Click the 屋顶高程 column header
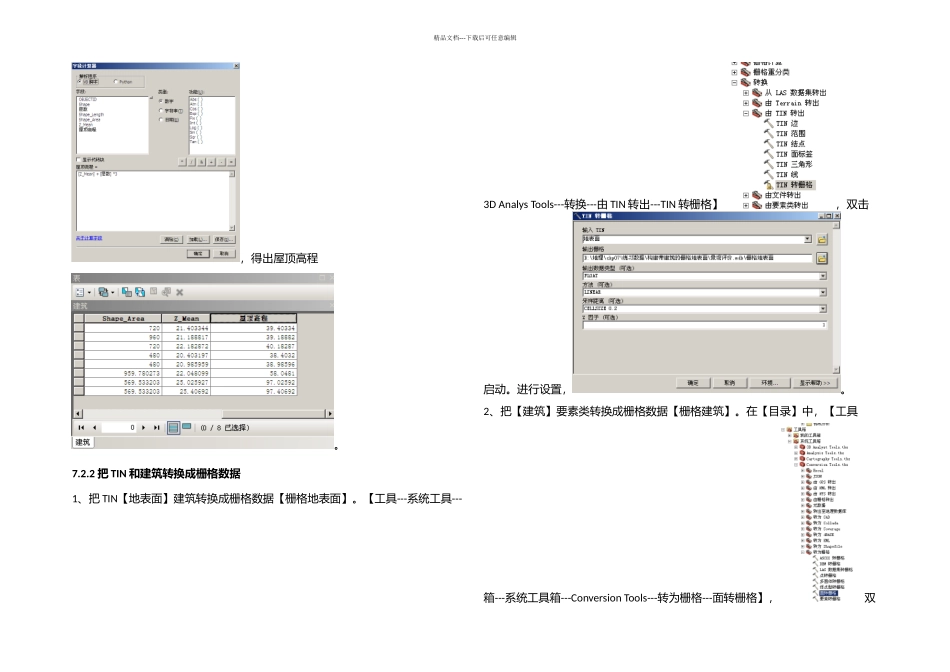 pos(253,318)
